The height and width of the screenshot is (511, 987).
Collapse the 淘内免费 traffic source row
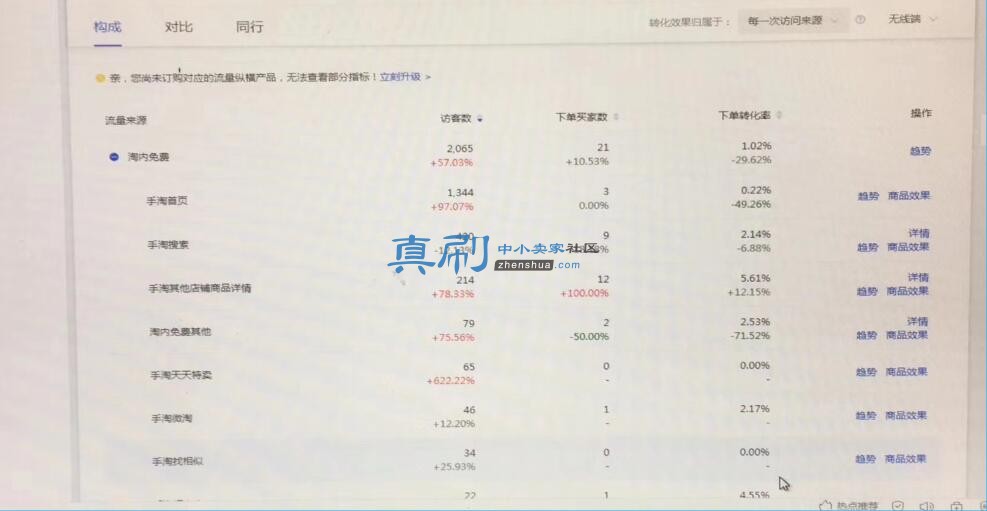tap(114, 157)
